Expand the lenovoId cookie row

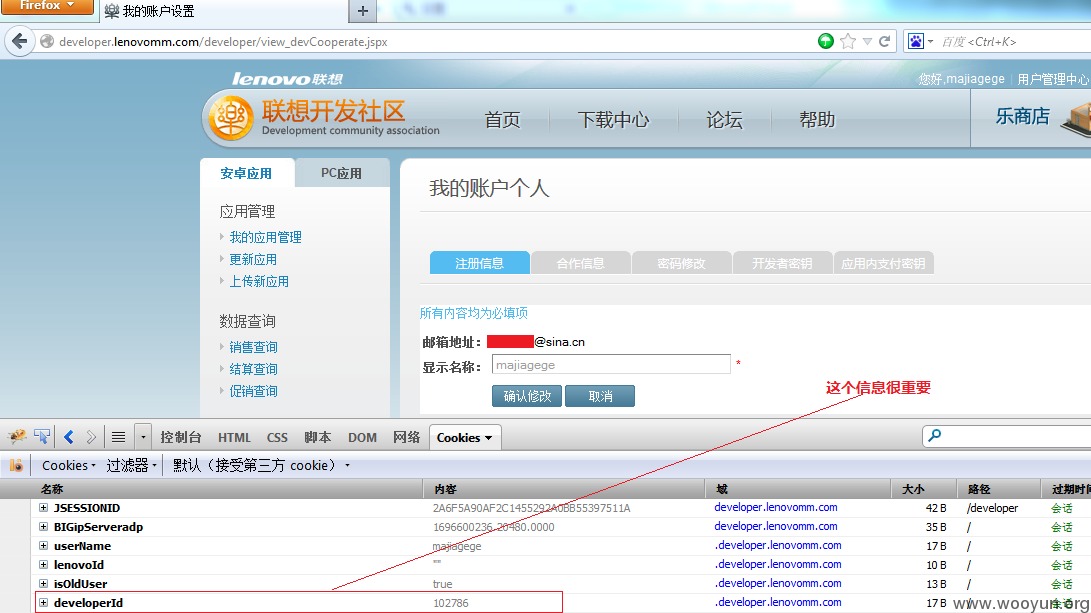43,564
